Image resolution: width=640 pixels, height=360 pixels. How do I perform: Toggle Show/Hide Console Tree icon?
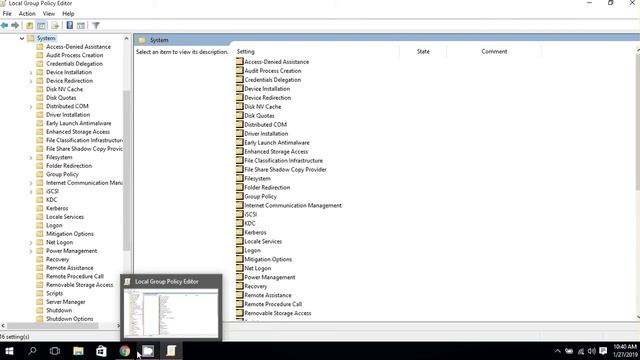(41, 26)
